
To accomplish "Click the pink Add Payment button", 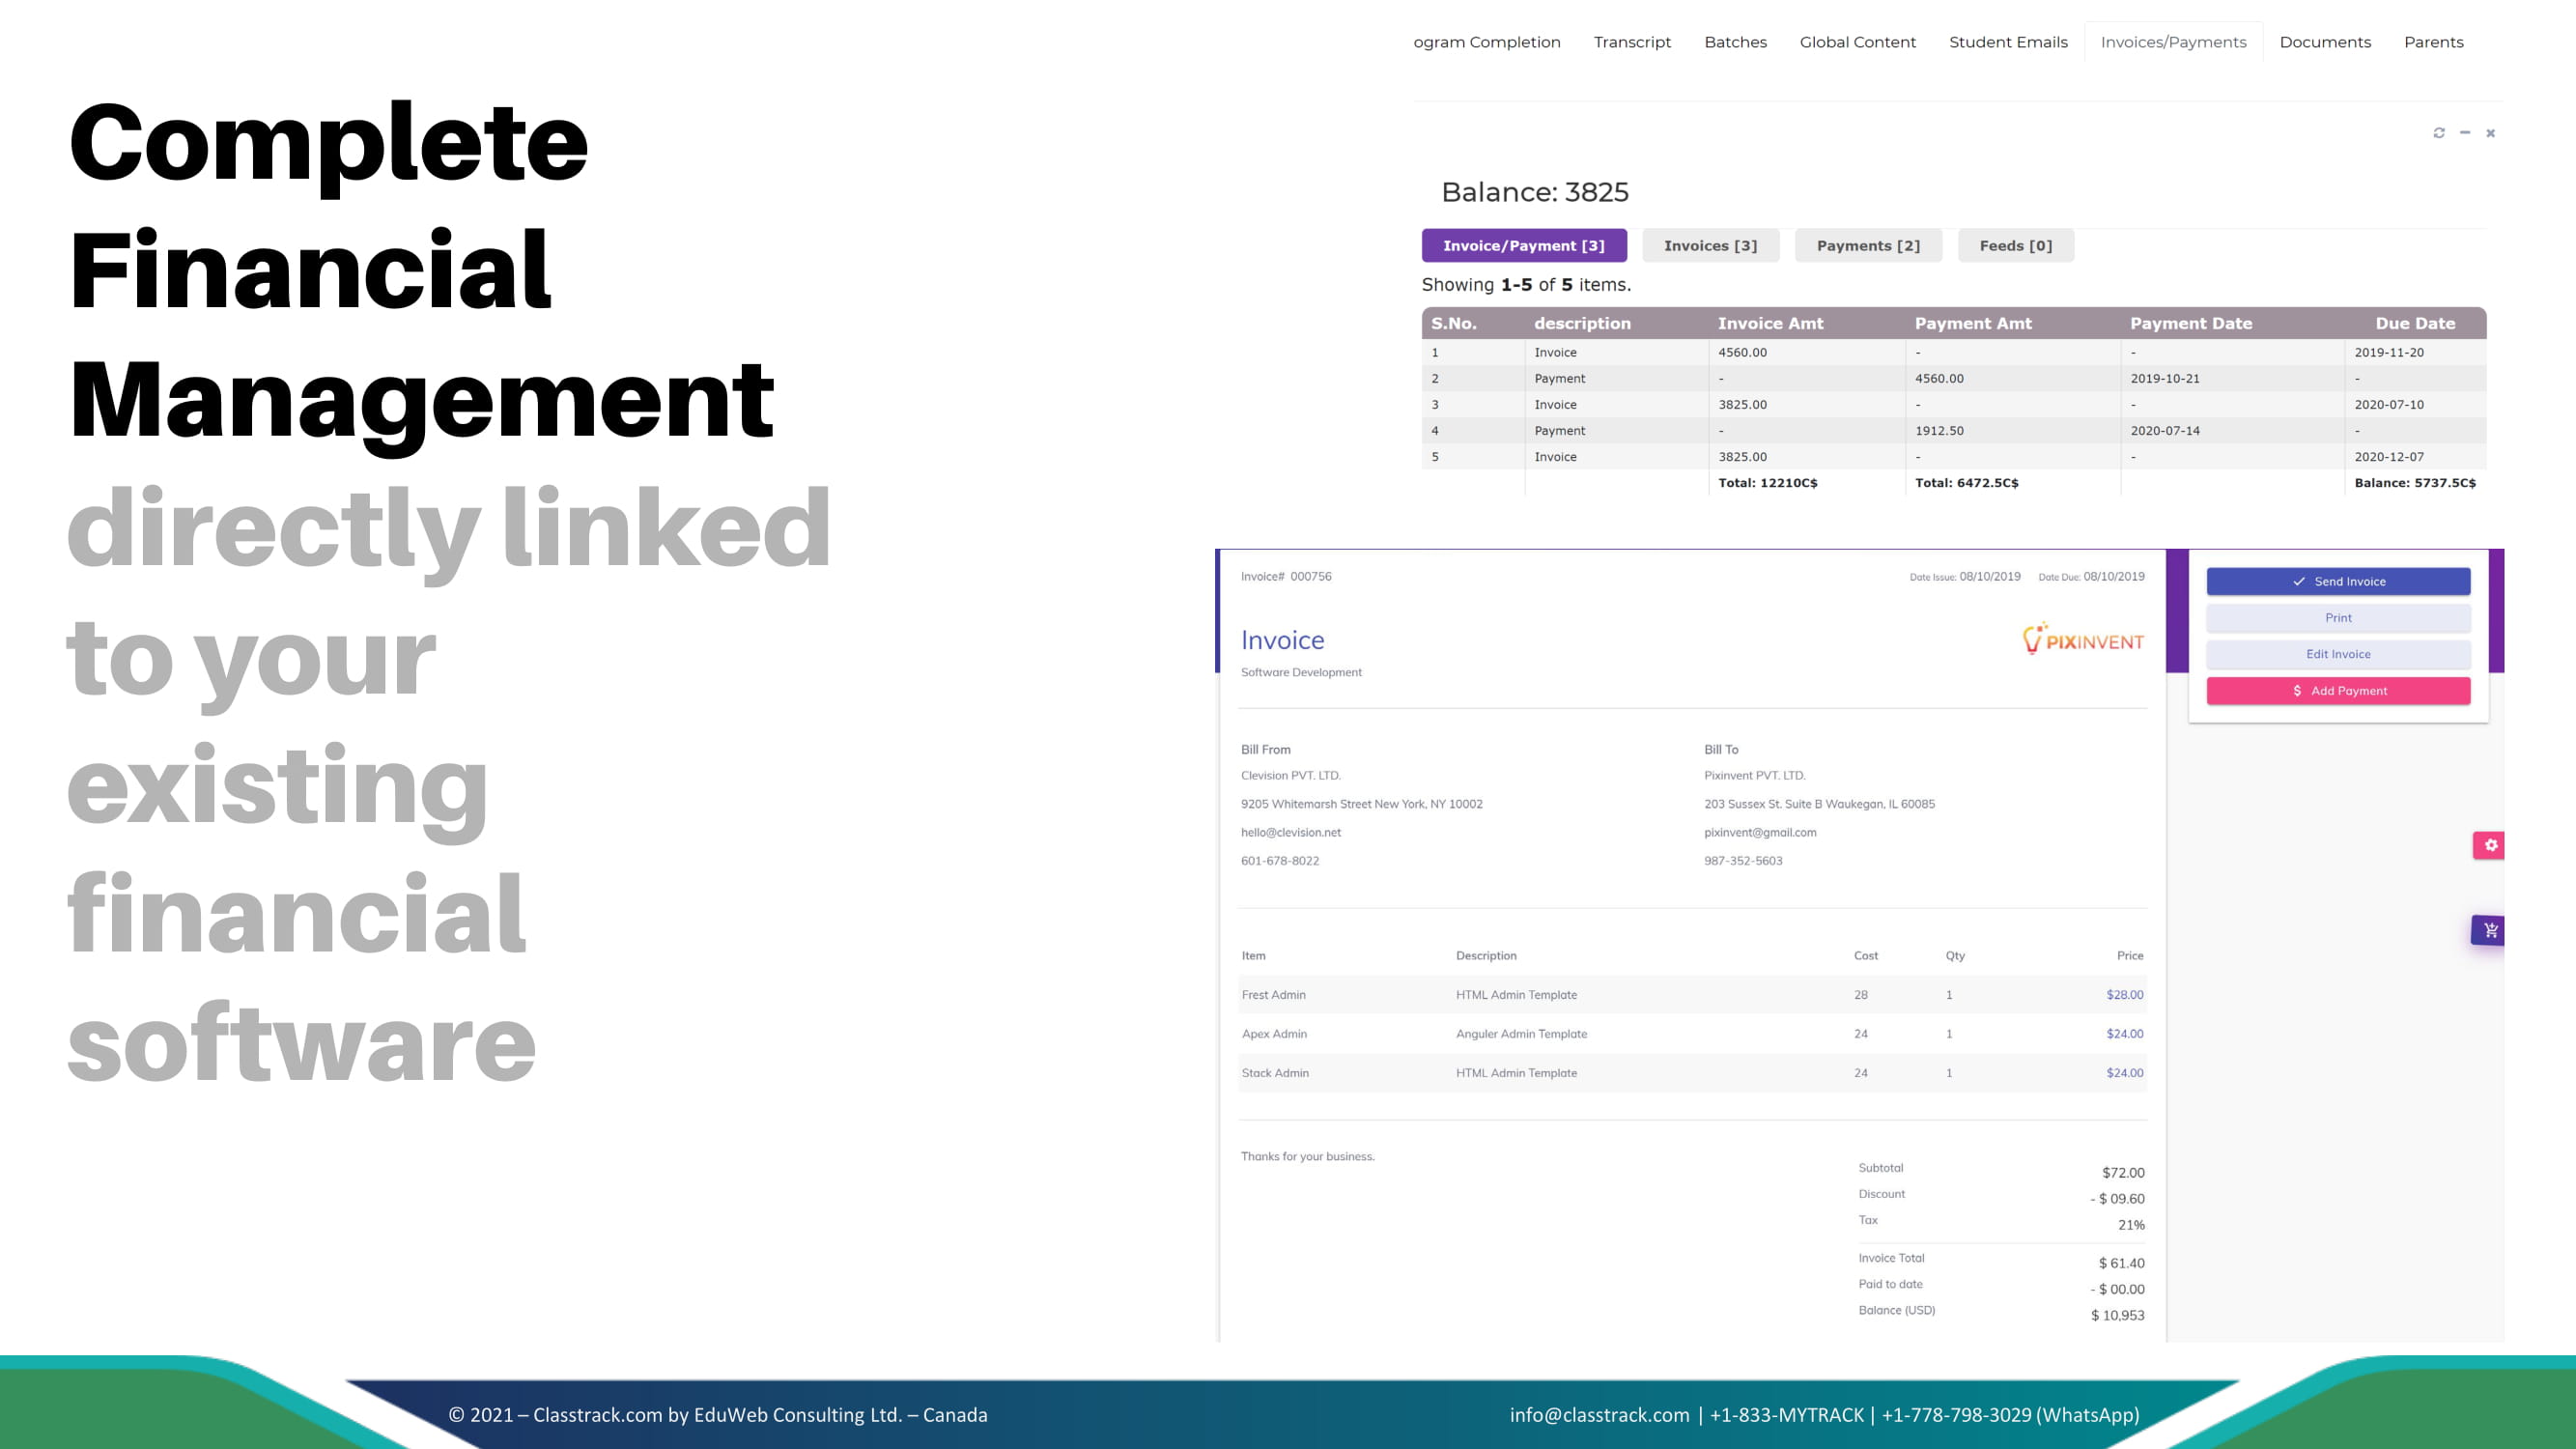I will 2338,691.
